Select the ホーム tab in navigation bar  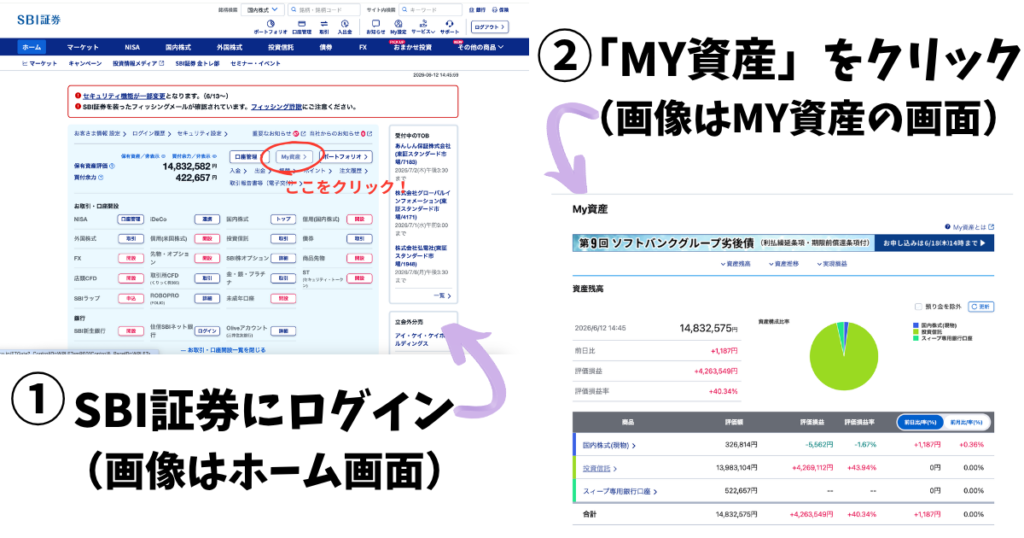coord(31,47)
